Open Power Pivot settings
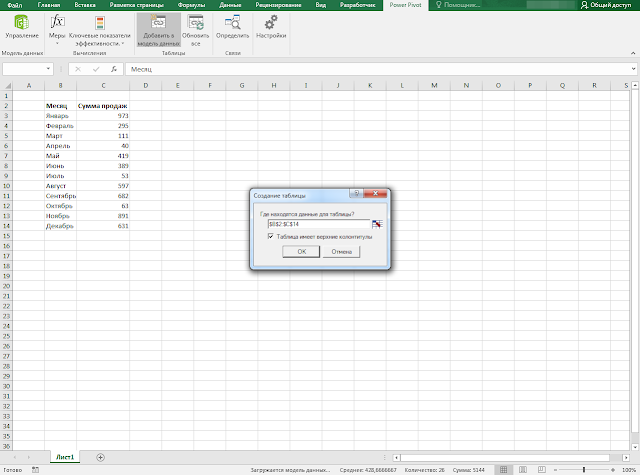640x475 pixels. (271, 27)
